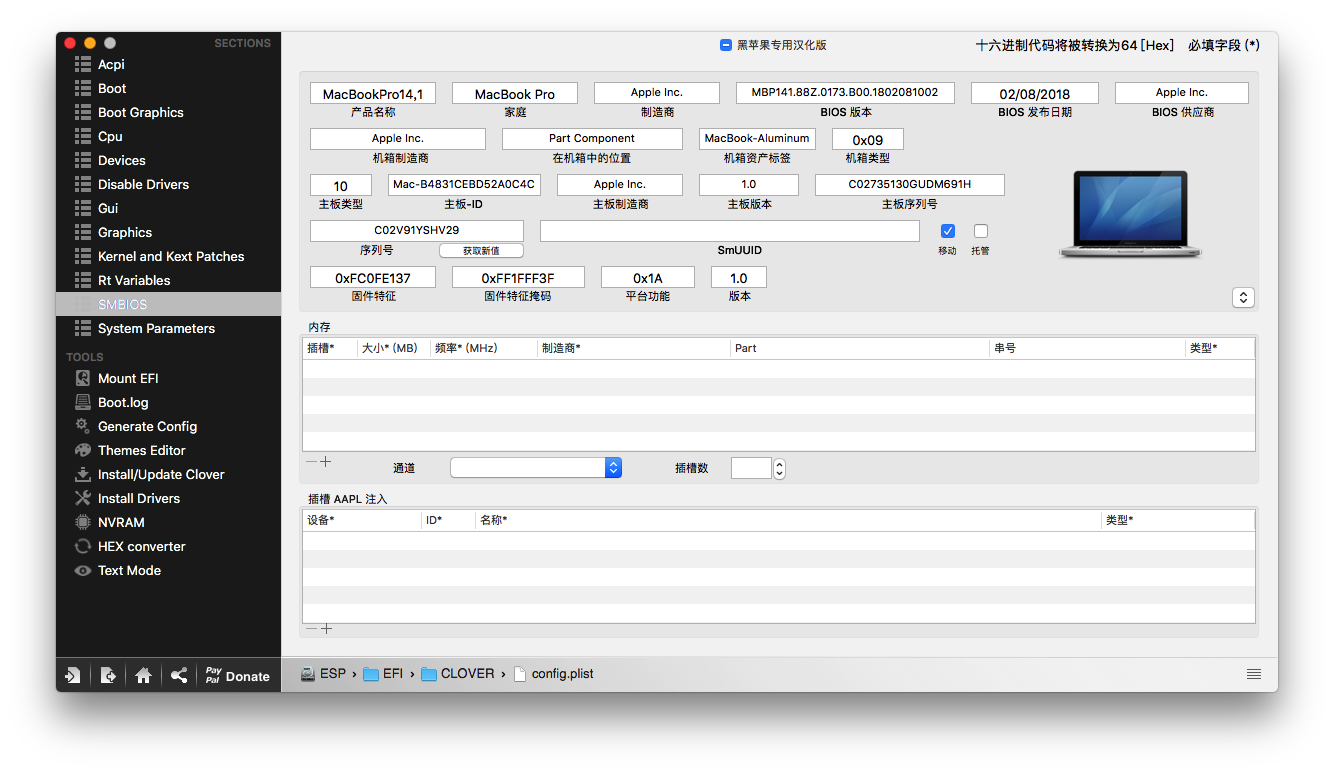The height and width of the screenshot is (772, 1334).
Task: Enable the 托管 (Trust) checkbox
Action: click(x=981, y=231)
